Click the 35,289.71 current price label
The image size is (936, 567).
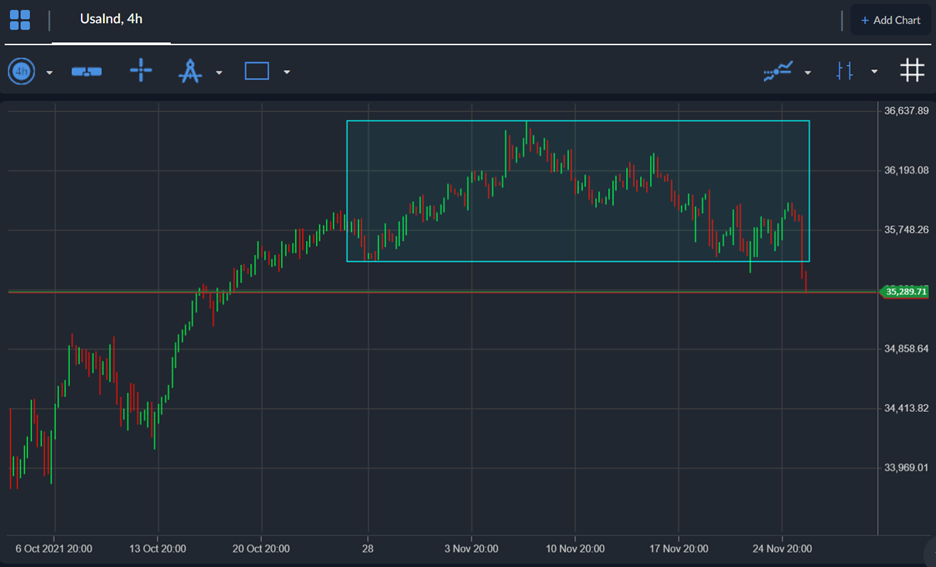click(905, 292)
